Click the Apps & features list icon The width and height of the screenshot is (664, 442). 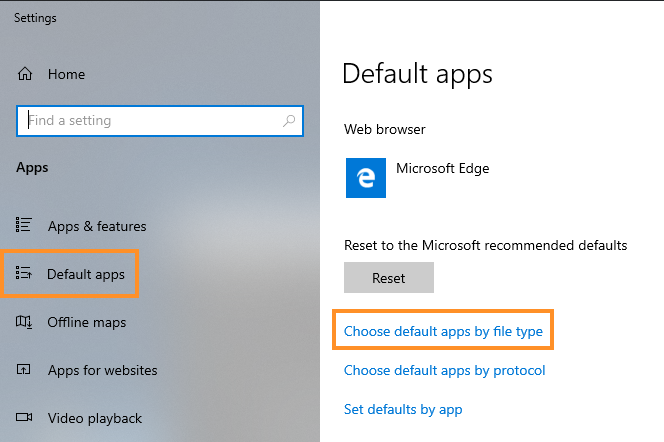(23, 225)
